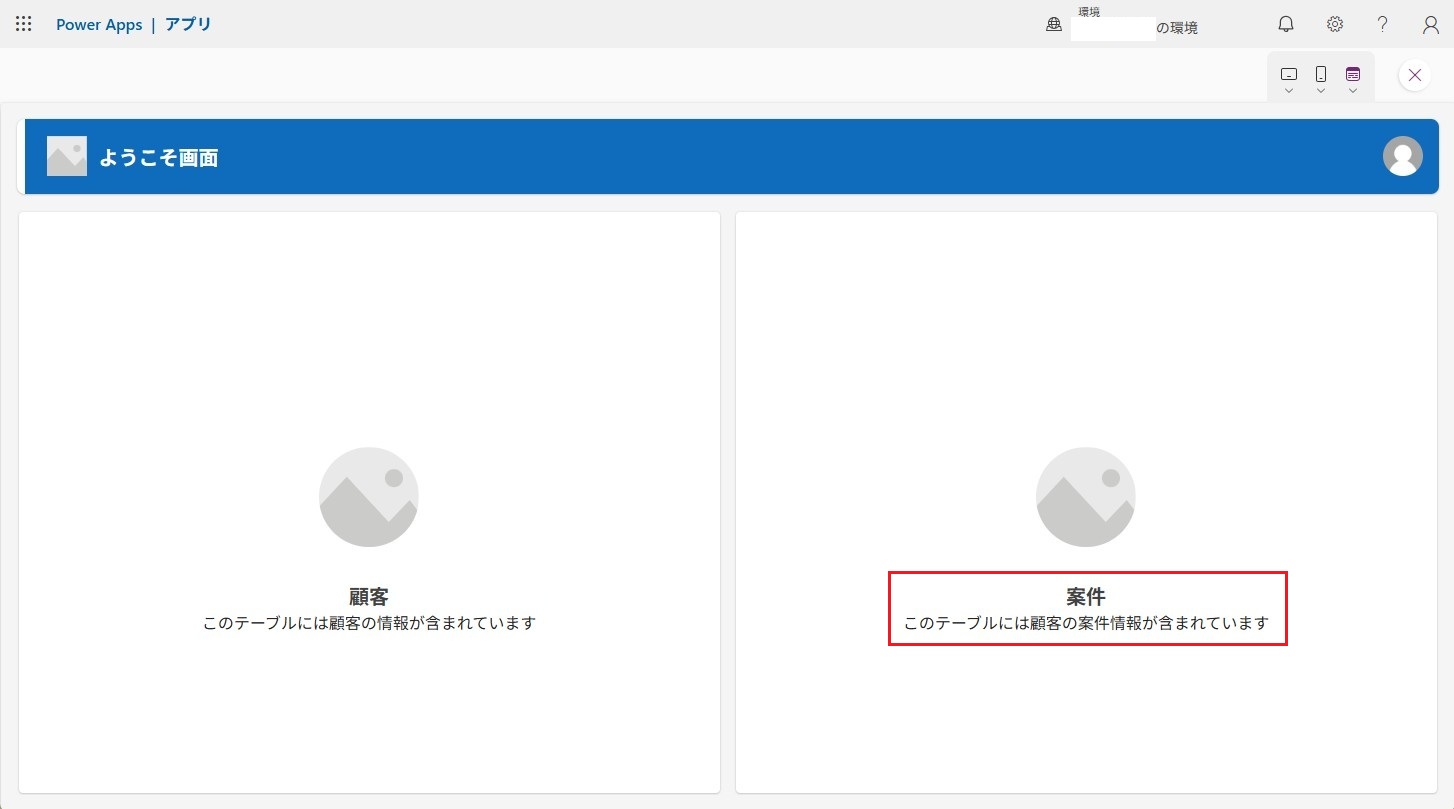
Task: Expand the chevron under the tablet icon
Action: pos(1289,91)
